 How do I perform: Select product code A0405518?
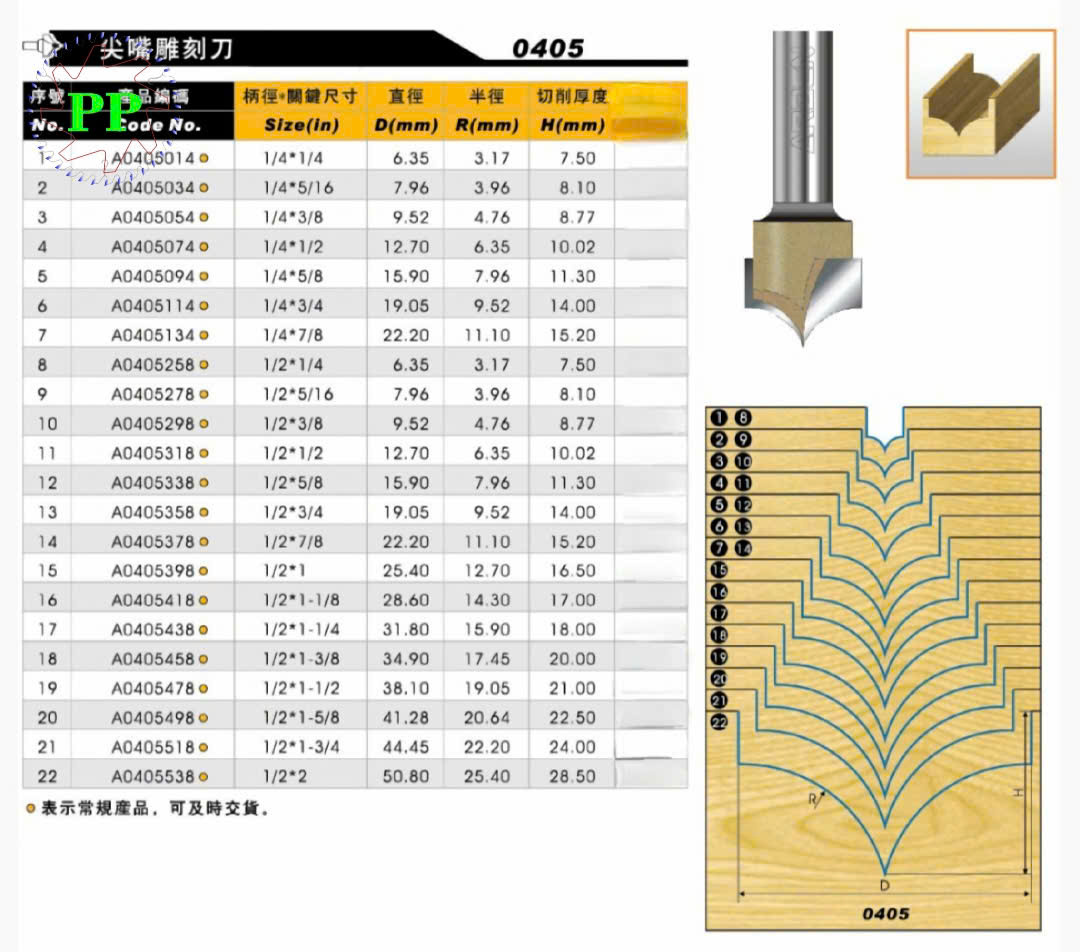153,747
